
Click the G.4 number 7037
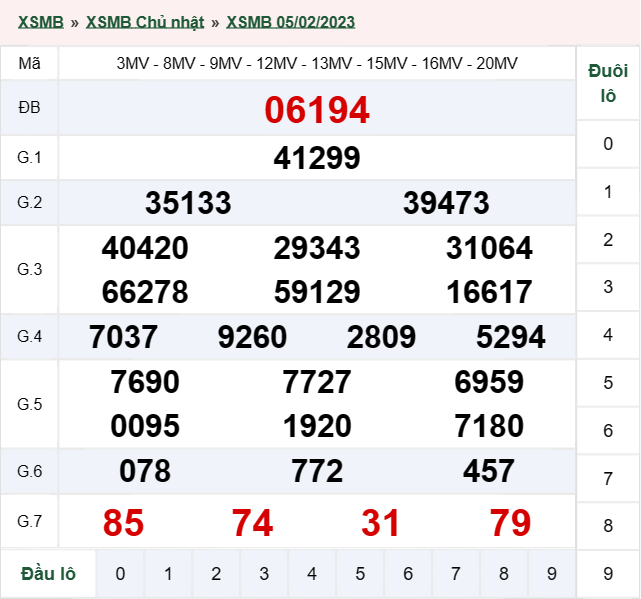(x=123, y=337)
